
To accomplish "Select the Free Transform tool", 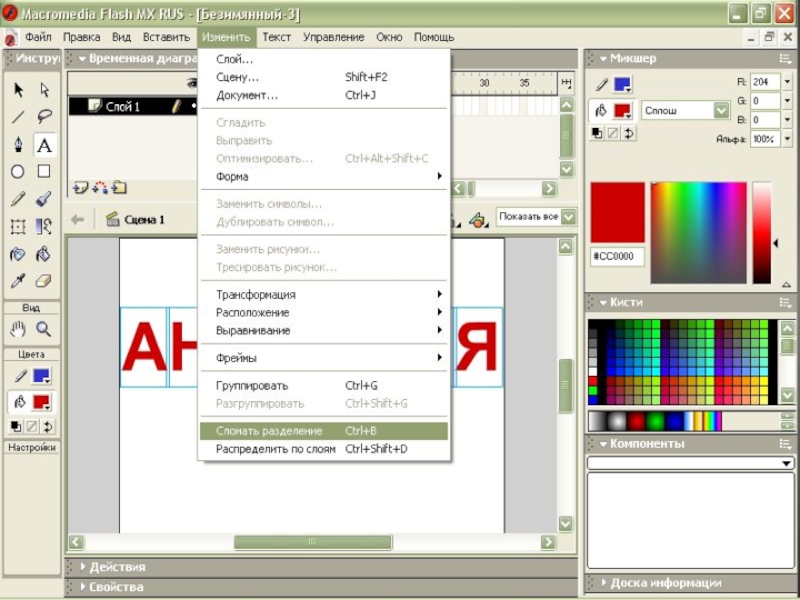I will point(18,226).
